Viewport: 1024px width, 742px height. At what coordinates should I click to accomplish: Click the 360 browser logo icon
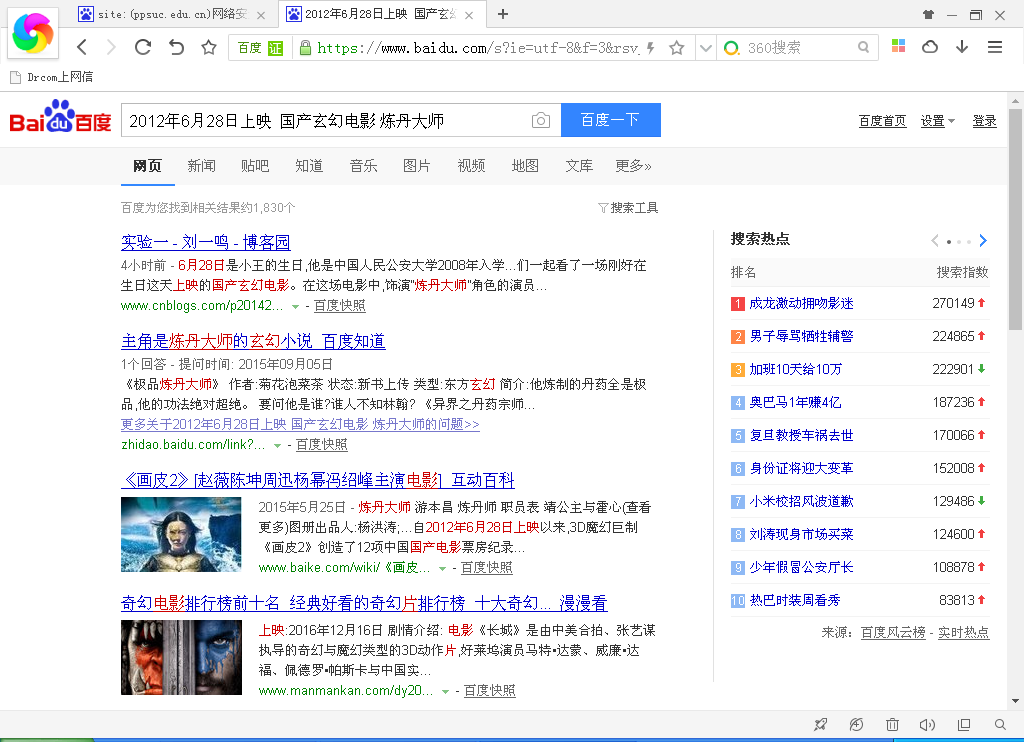click(33, 33)
